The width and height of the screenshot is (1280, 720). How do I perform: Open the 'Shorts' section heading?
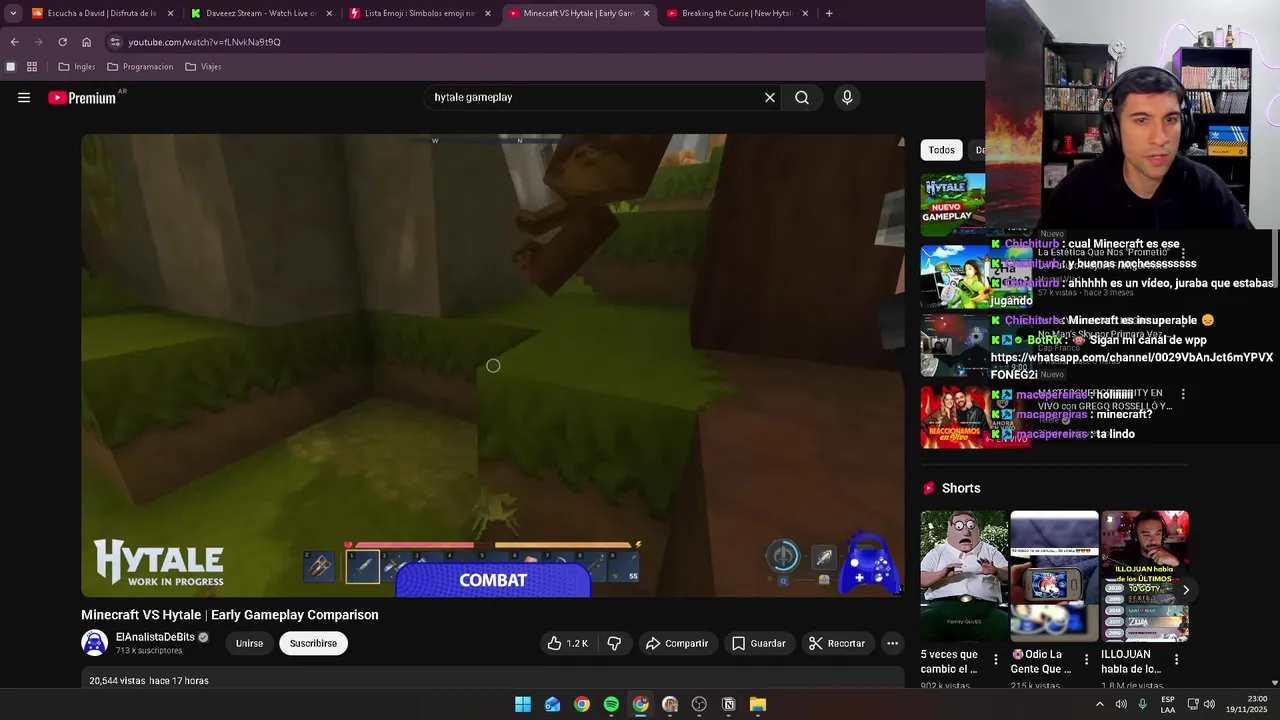[x=960, y=488]
